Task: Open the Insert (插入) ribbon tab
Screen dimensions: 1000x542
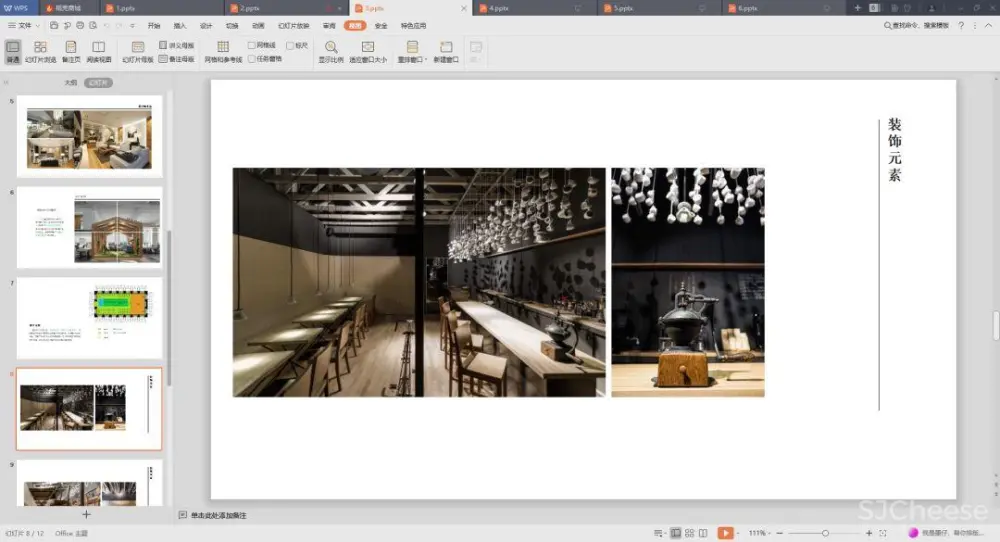Action: 180,25
